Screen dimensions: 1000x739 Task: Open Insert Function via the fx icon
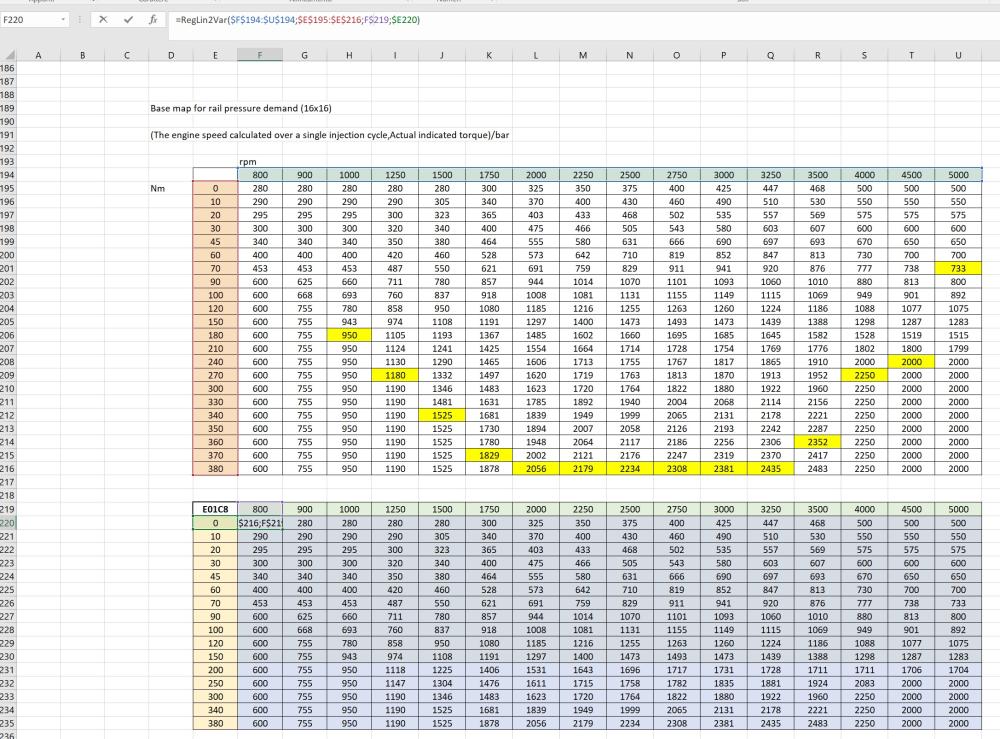tap(152, 20)
